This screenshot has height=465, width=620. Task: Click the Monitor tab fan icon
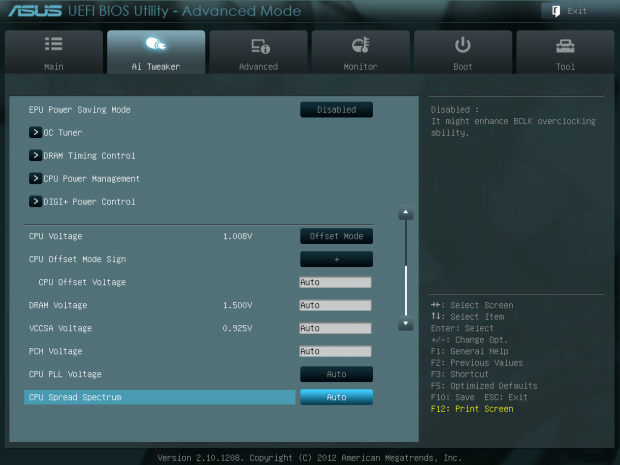click(361, 46)
